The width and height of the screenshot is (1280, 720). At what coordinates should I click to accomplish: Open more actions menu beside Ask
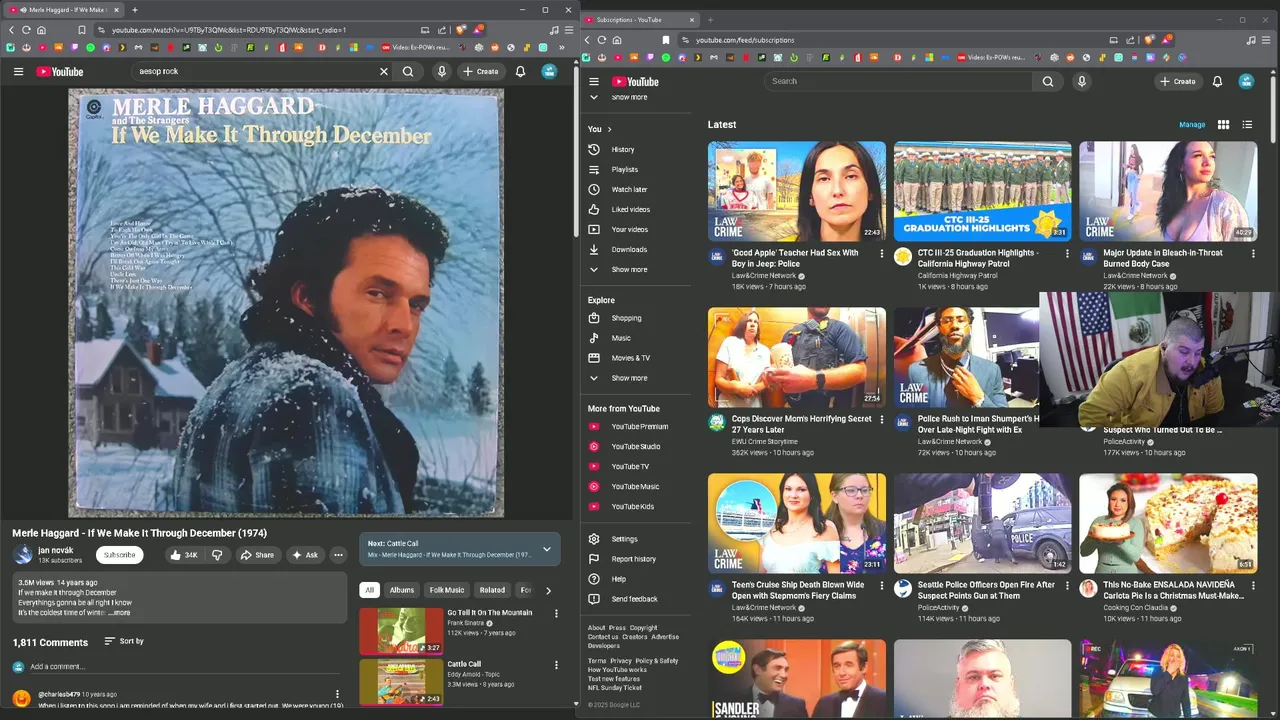click(x=338, y=555)
